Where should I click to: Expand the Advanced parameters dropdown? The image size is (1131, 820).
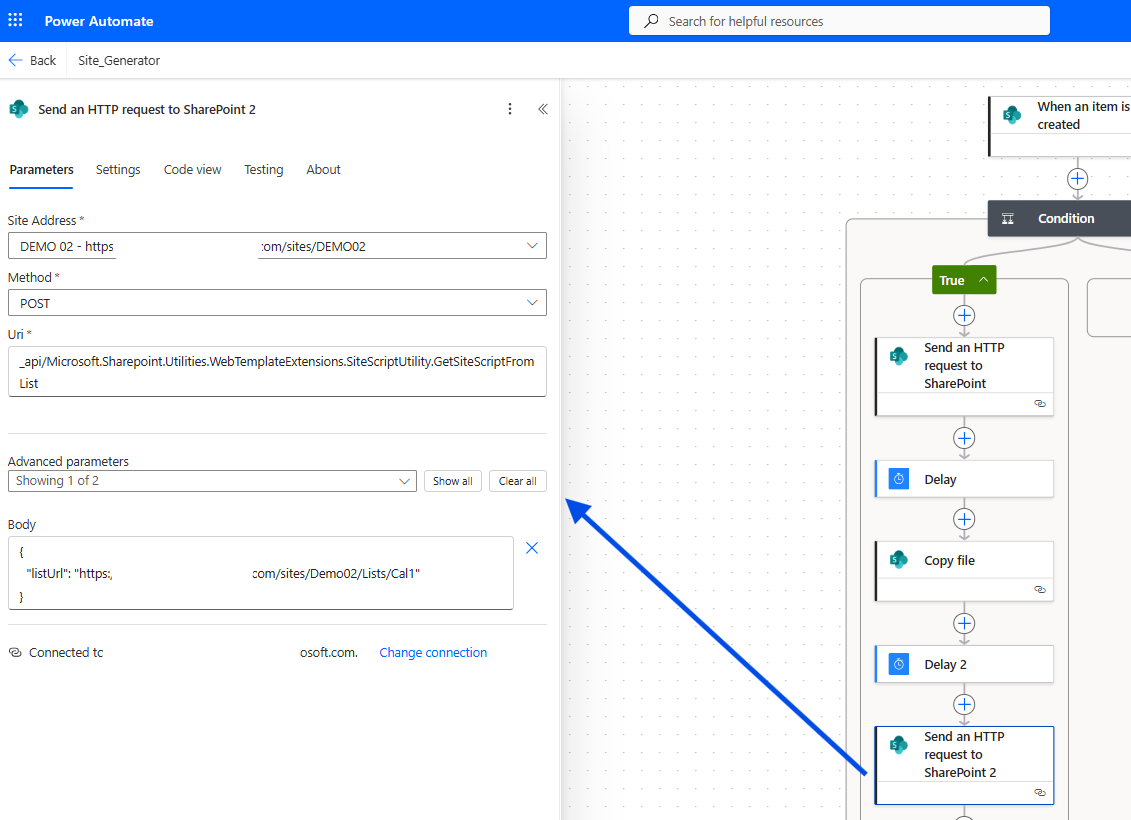coord(405,481)
